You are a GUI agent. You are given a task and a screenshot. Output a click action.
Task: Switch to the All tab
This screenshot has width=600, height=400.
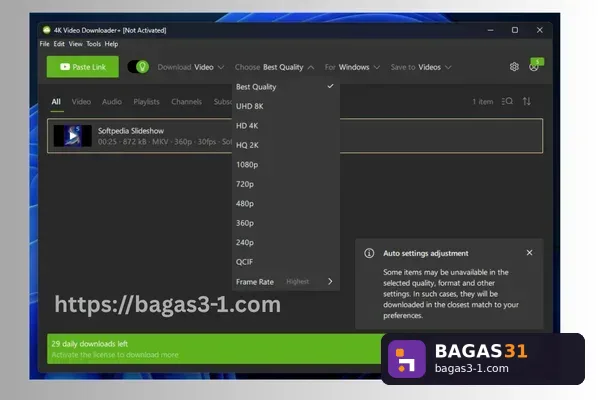tap(56, 102)
